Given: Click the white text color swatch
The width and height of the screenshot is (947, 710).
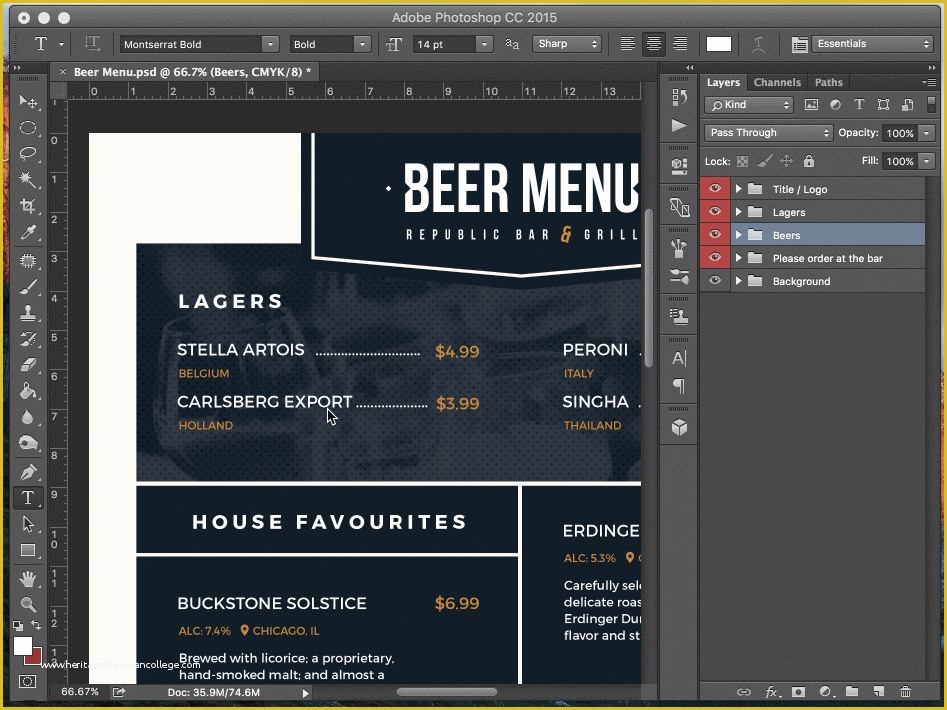Looking at the screenshot, I should [x=718, y=44].
